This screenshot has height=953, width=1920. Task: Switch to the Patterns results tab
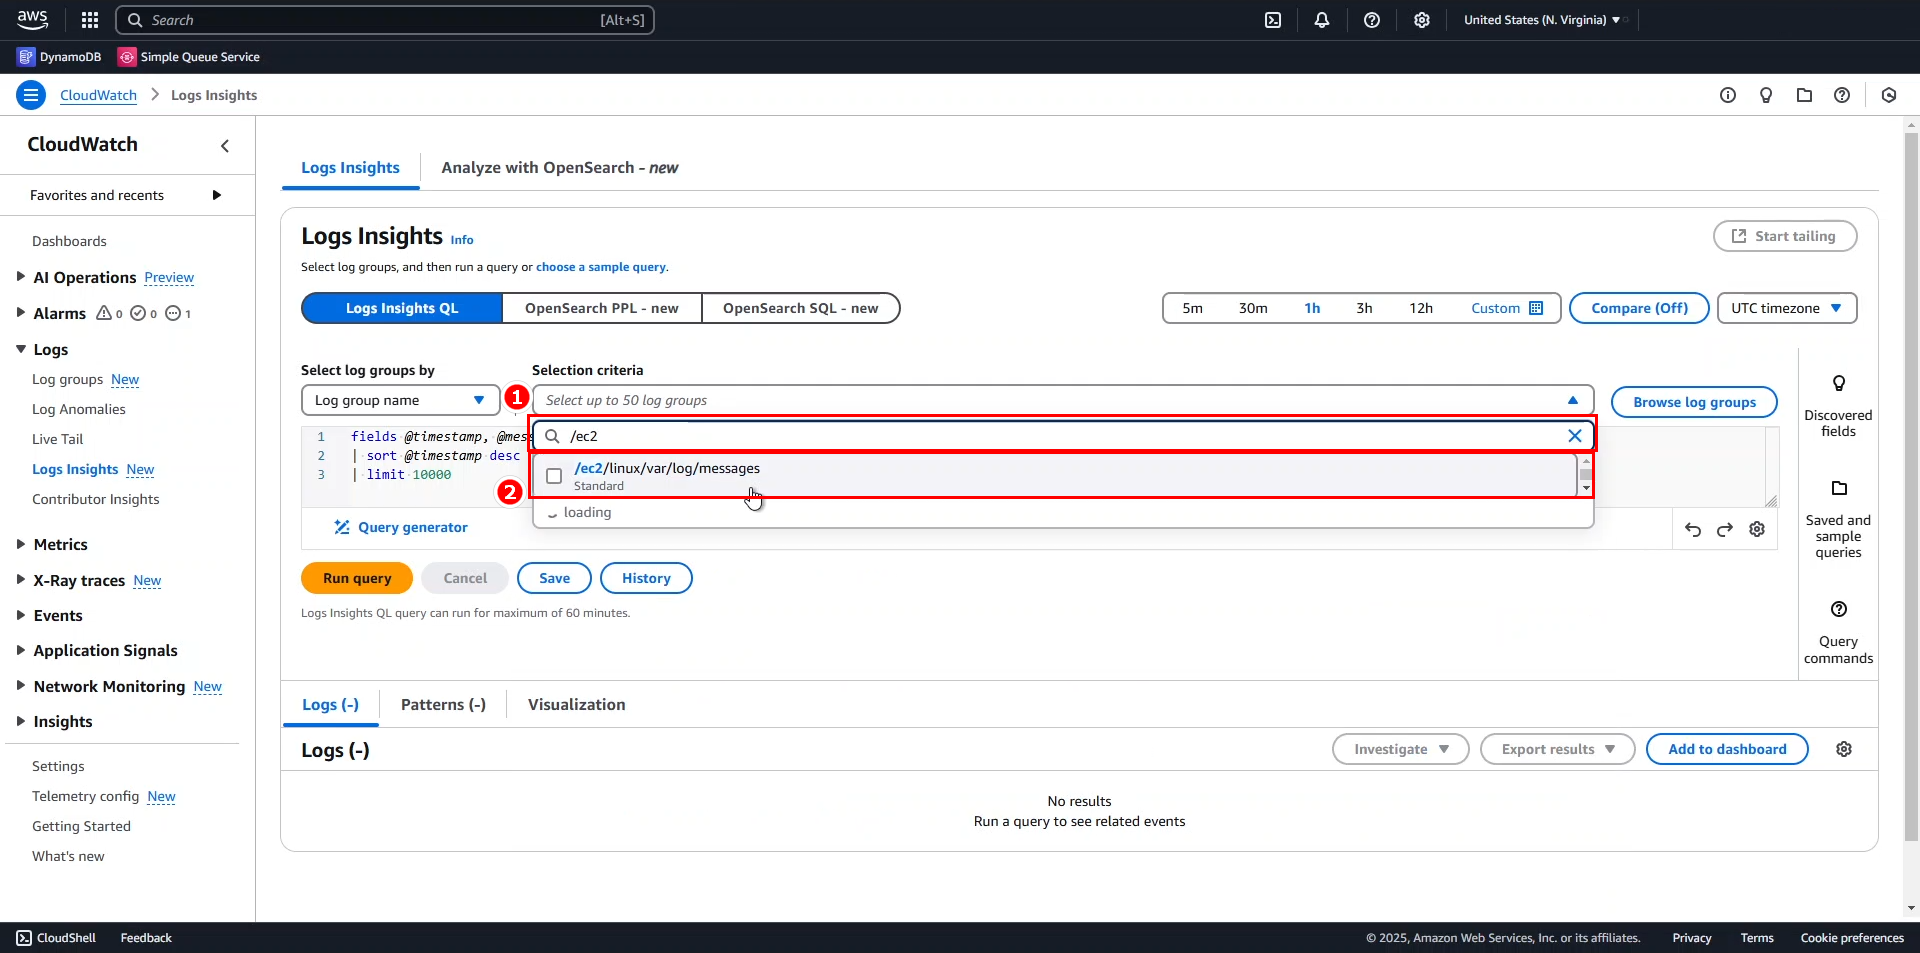pyautogui.click(x=443, y=705)
